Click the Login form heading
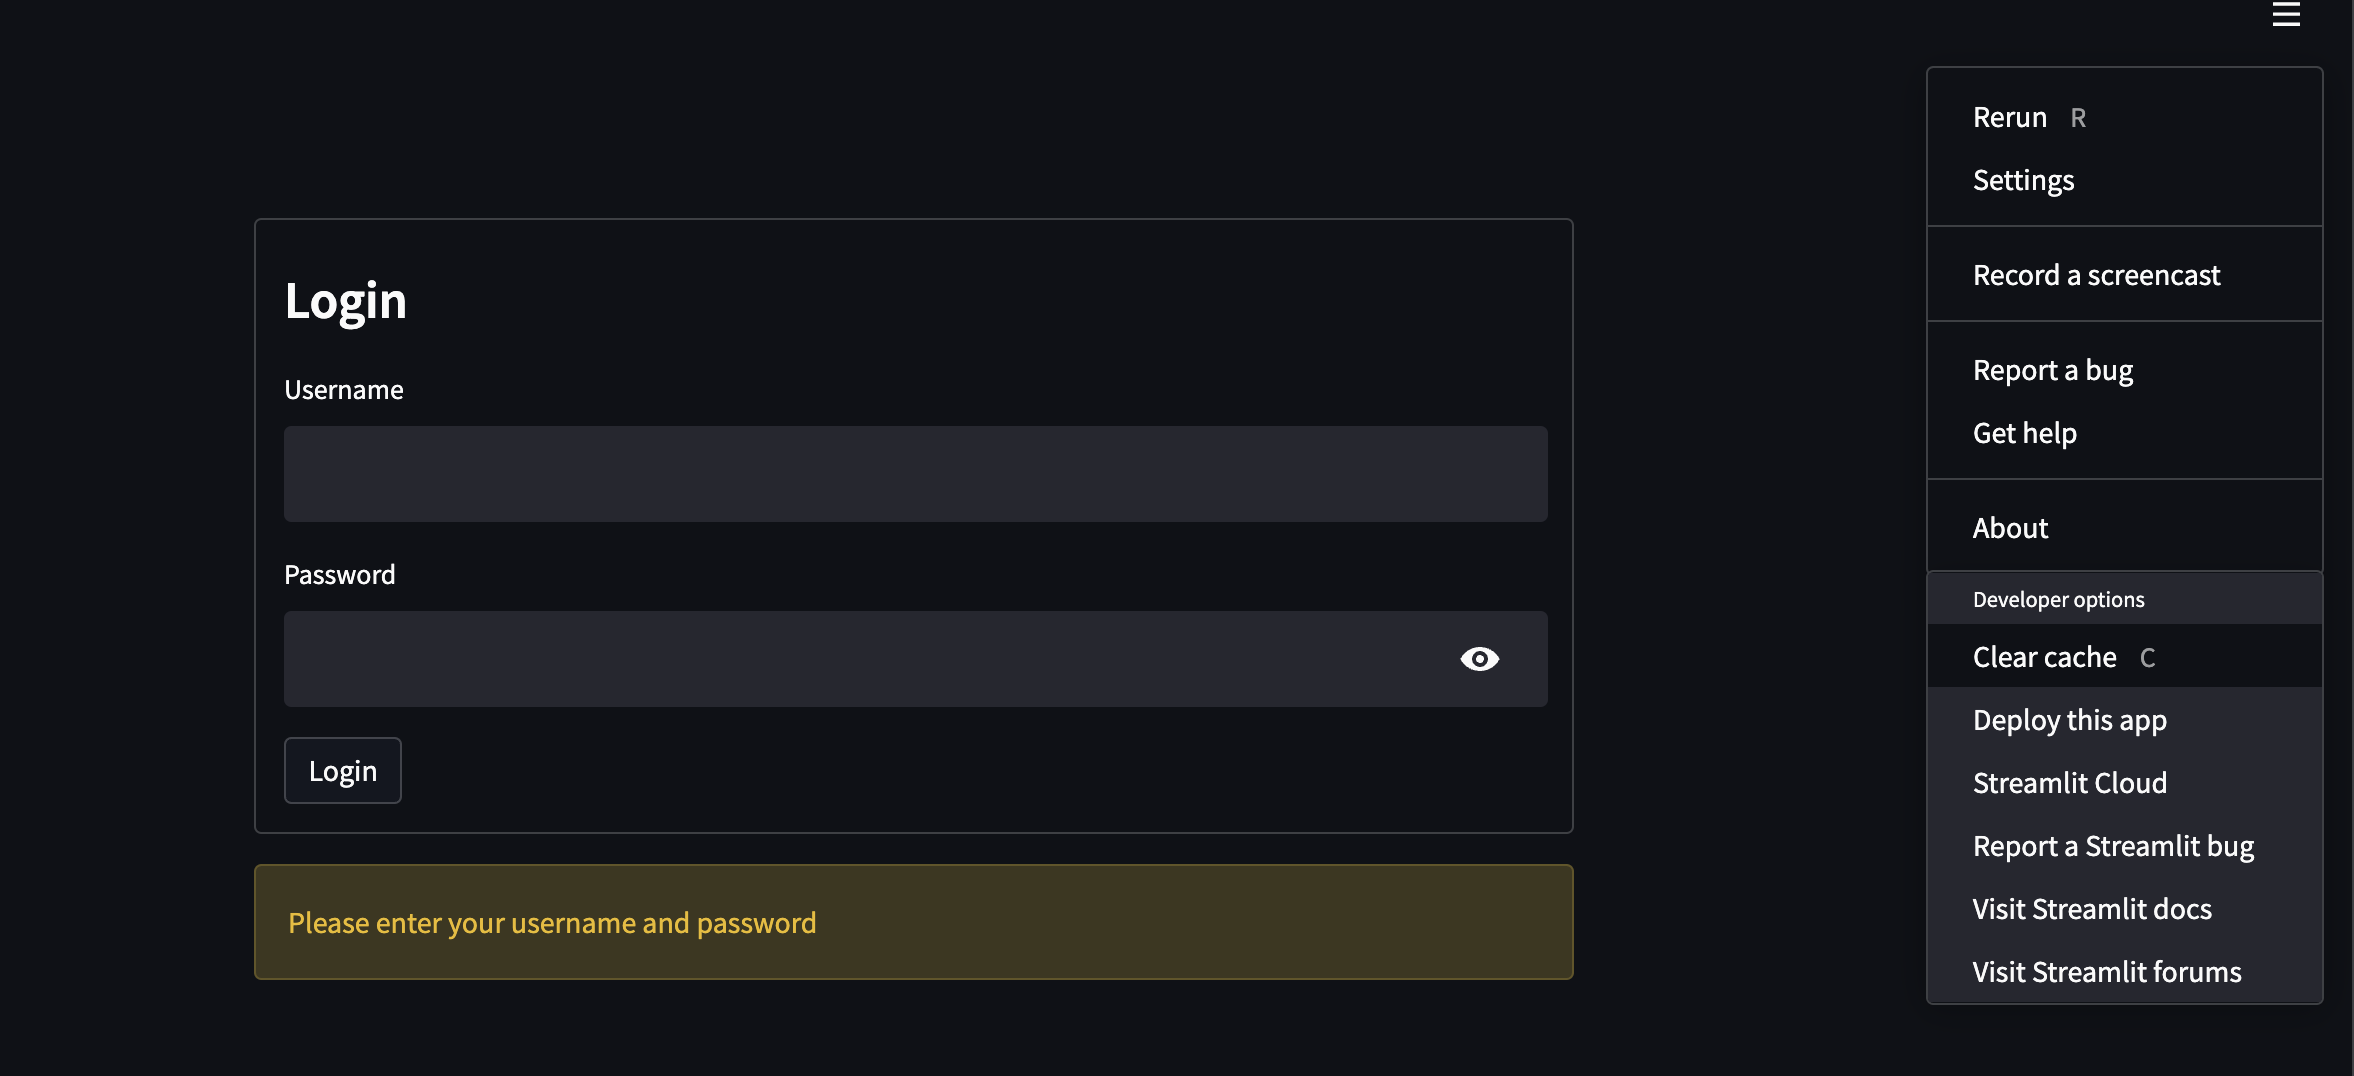Viewport: 2354px width, 1076px height. [346, 299]
